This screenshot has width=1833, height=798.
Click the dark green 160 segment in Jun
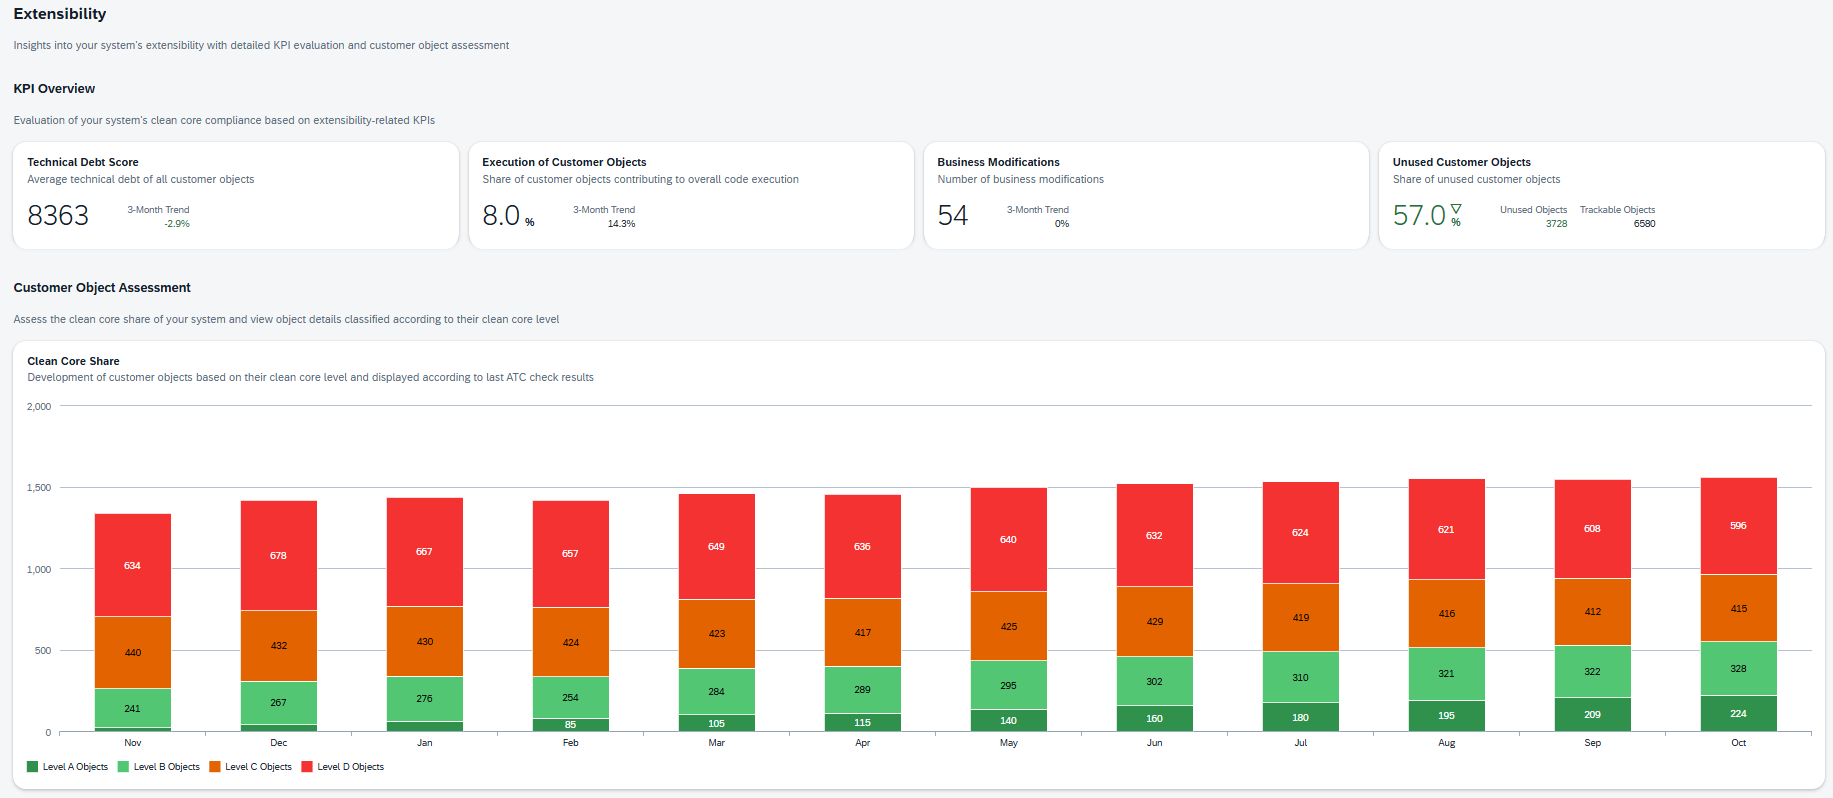point(1154,719)
